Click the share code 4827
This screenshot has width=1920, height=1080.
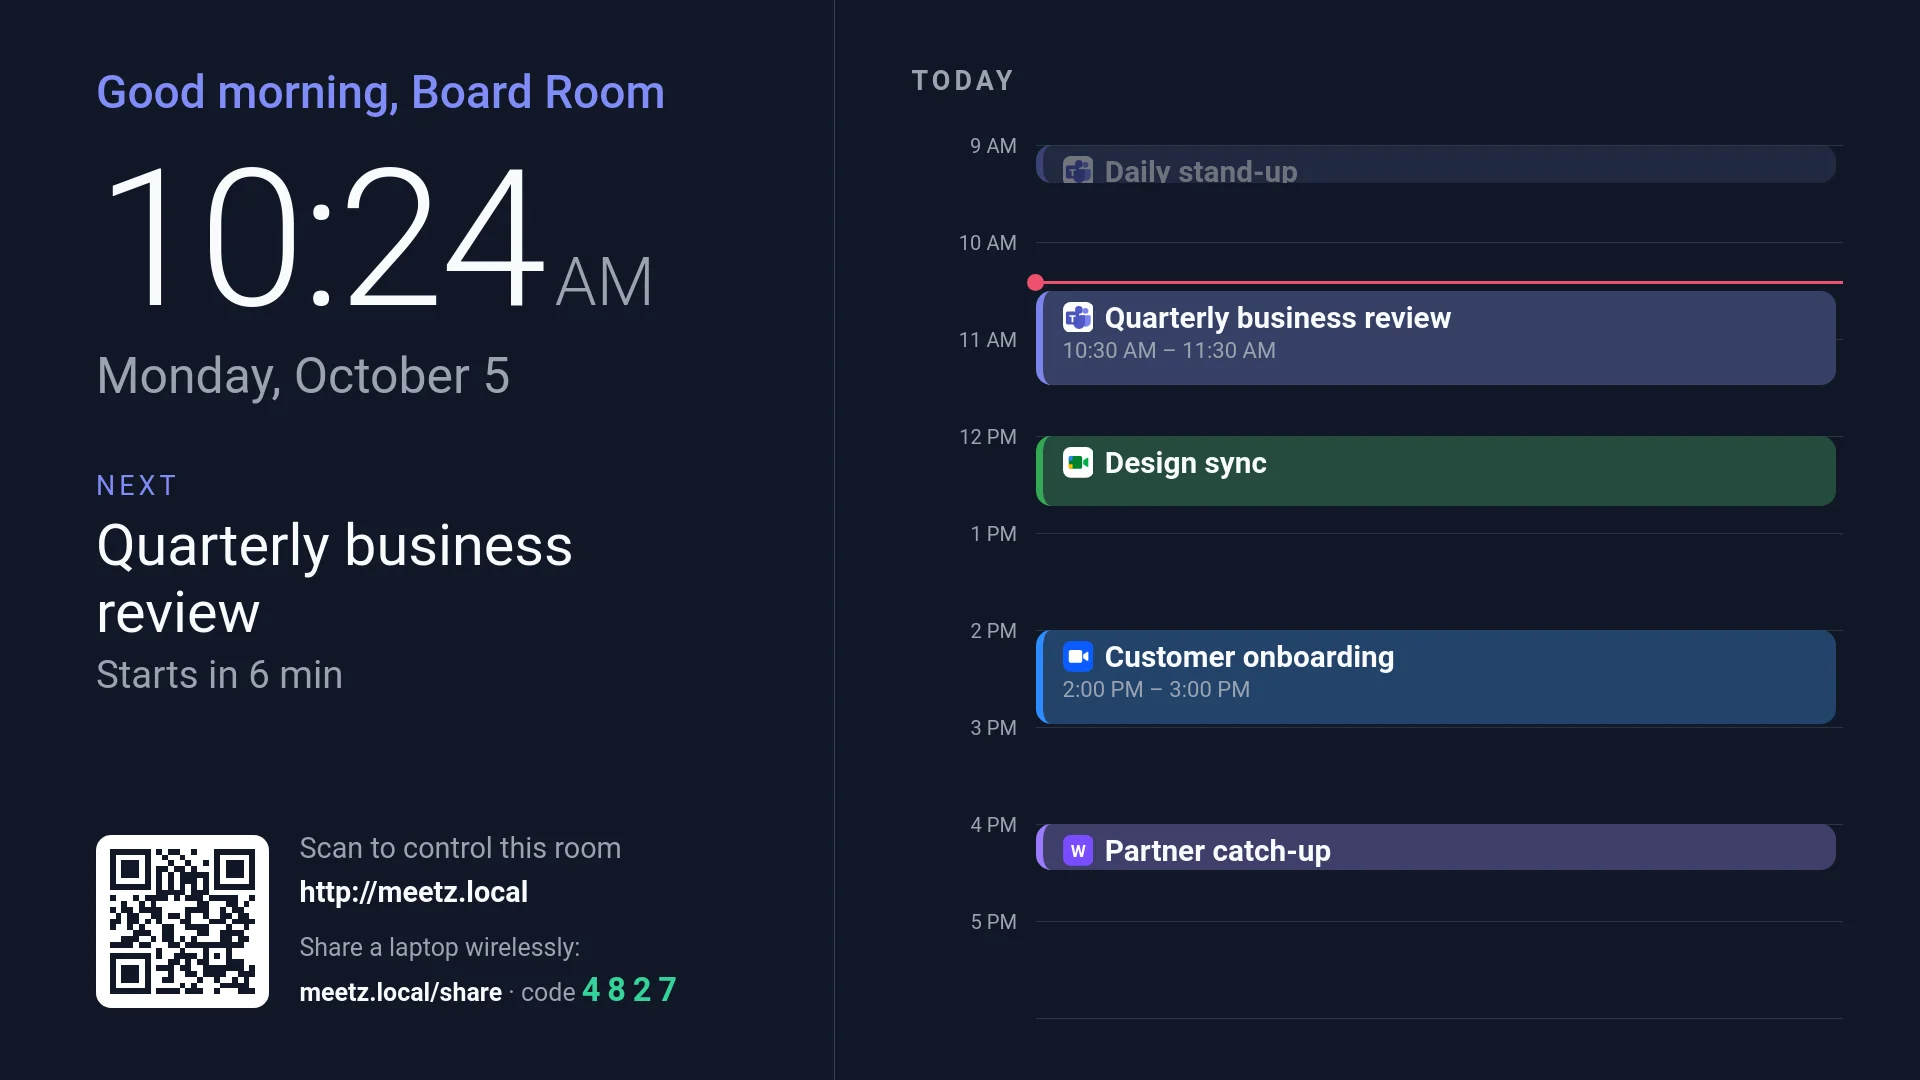[x=630, y=990]
